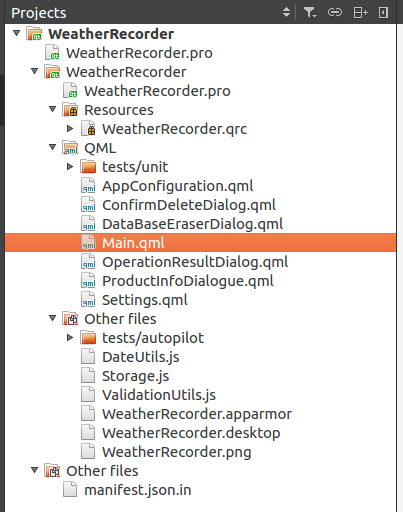This screenshot has width=403, height=512.
Task: Click the Projects panel title
Action: 39,13
